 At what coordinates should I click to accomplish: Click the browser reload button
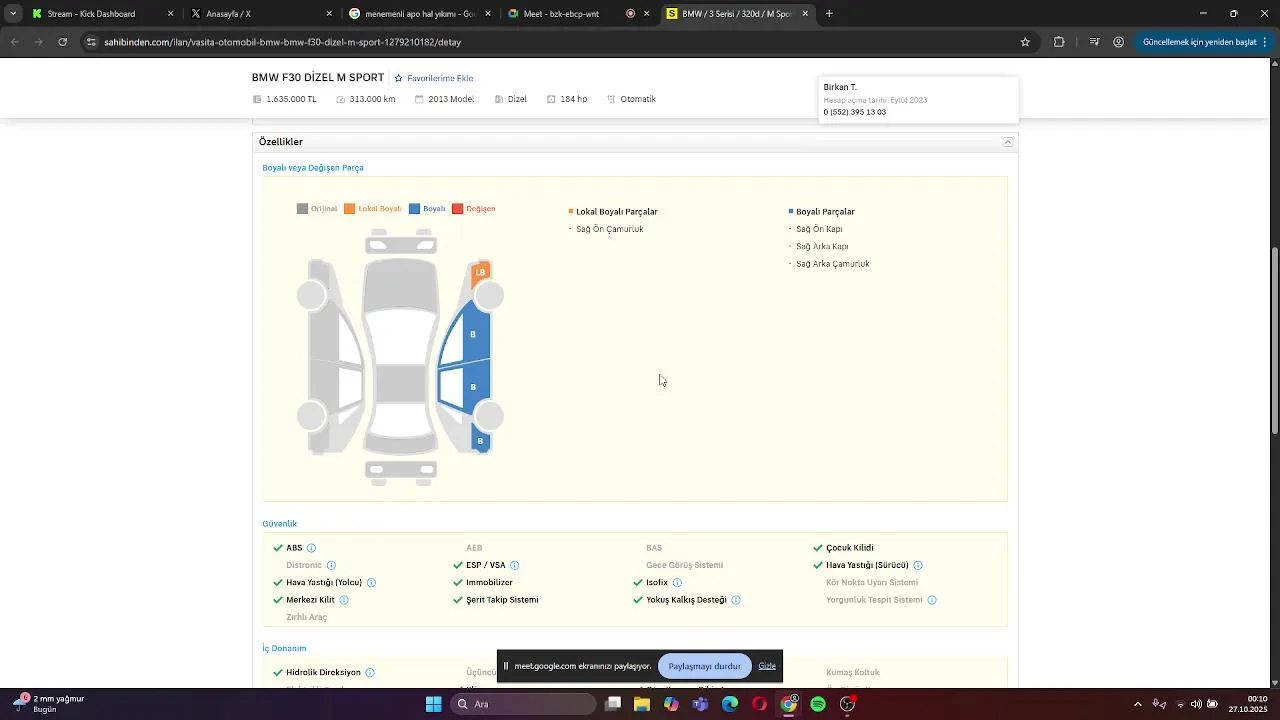pyautogui.click(x=62, y=42)
